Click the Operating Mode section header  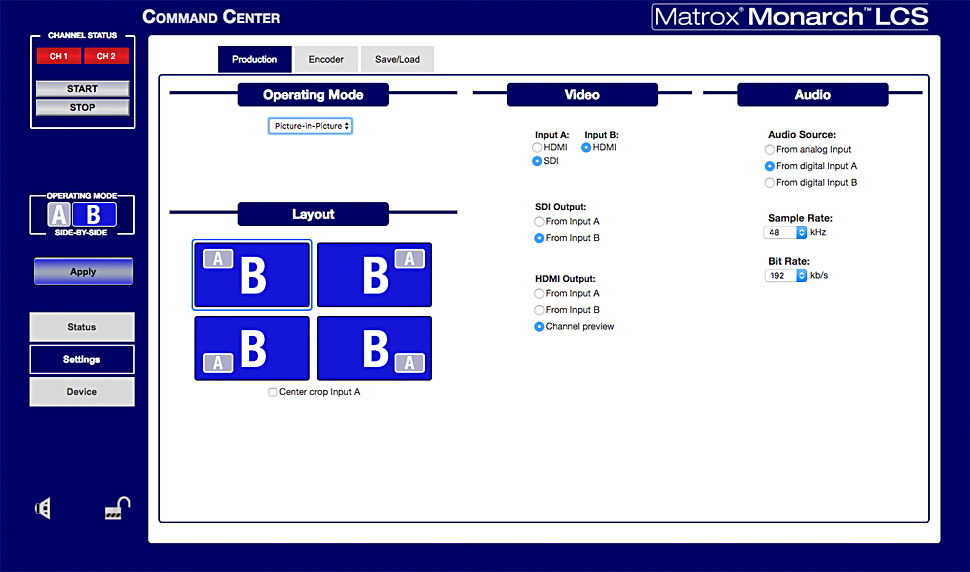point(313,95)
